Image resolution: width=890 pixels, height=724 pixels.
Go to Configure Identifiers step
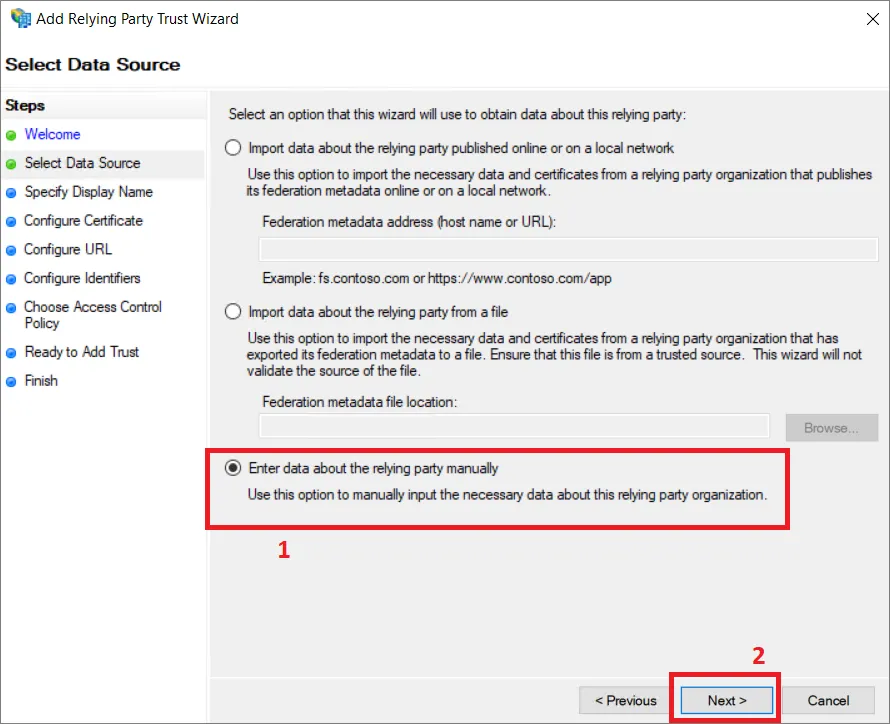click(82, 278)
